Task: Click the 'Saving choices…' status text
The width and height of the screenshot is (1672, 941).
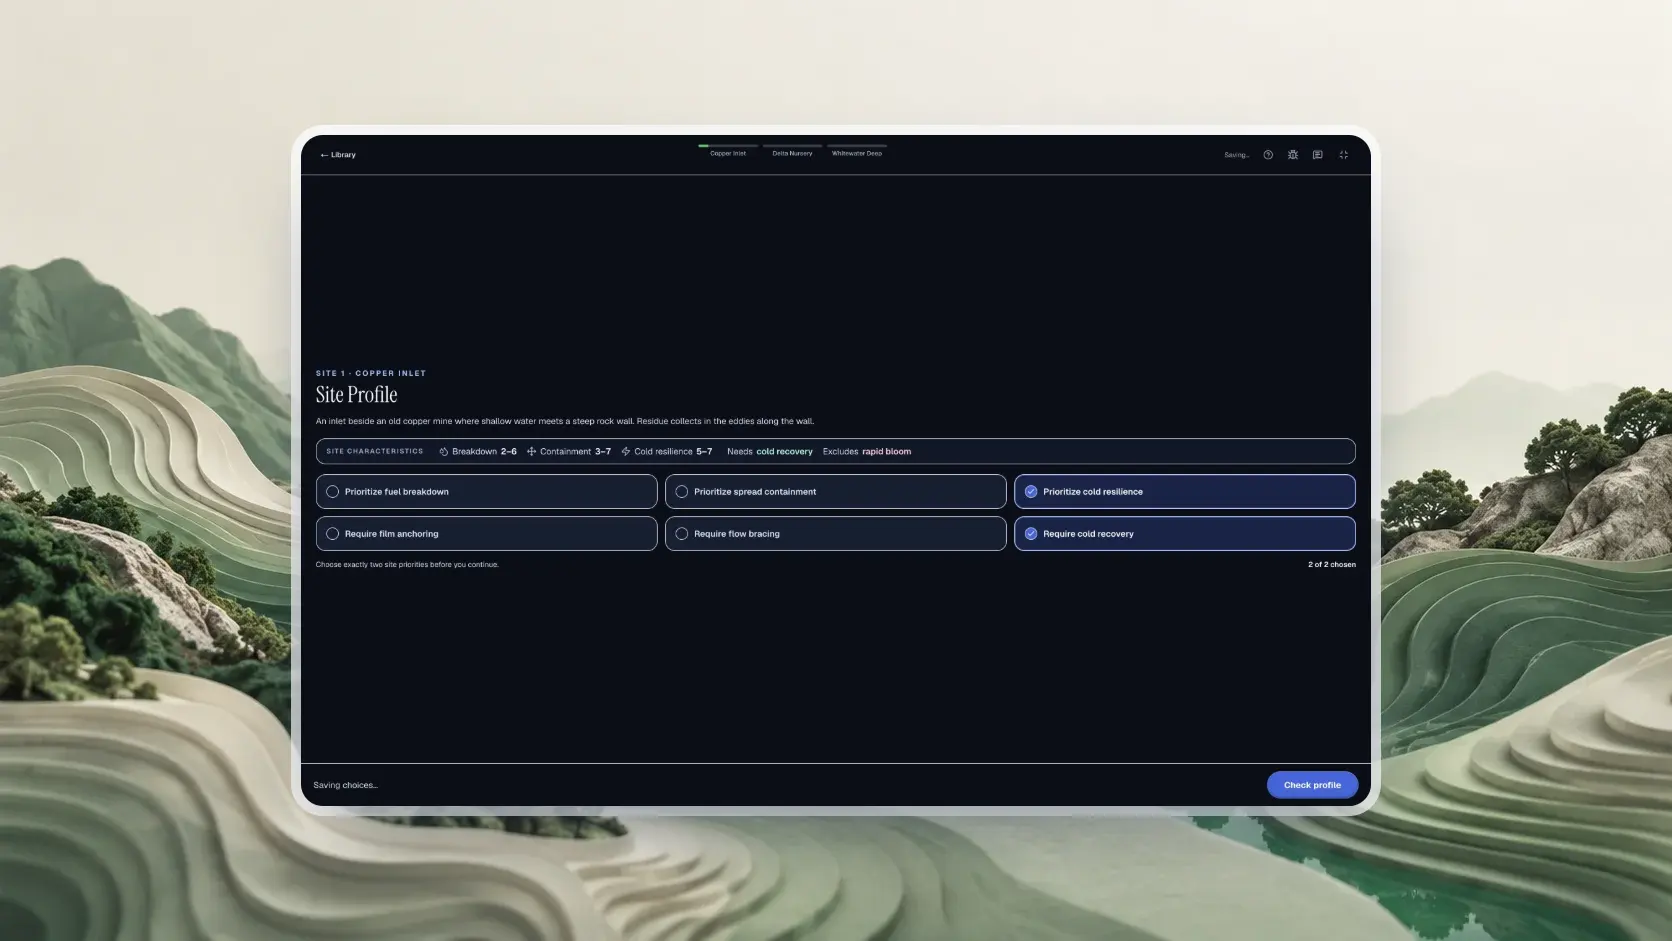Action: (x=345, y=786)
